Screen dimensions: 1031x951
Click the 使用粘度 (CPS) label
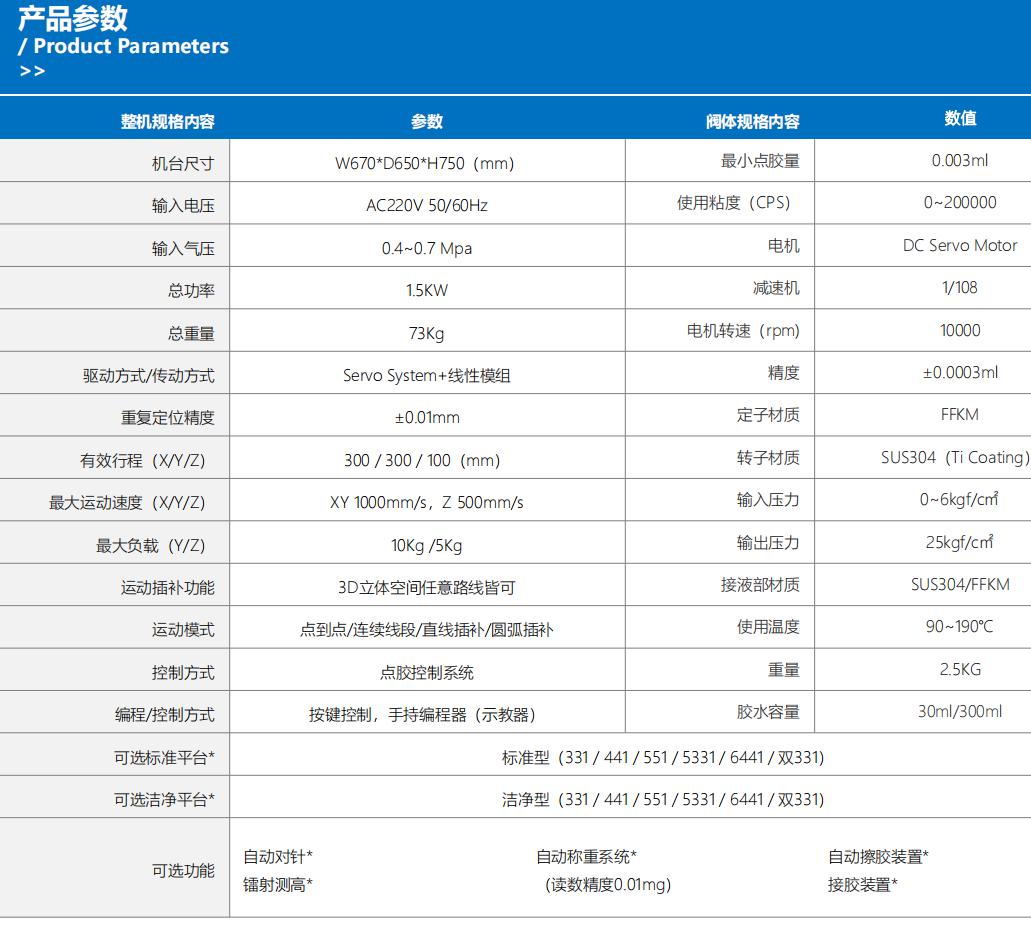tap(734, 203)
